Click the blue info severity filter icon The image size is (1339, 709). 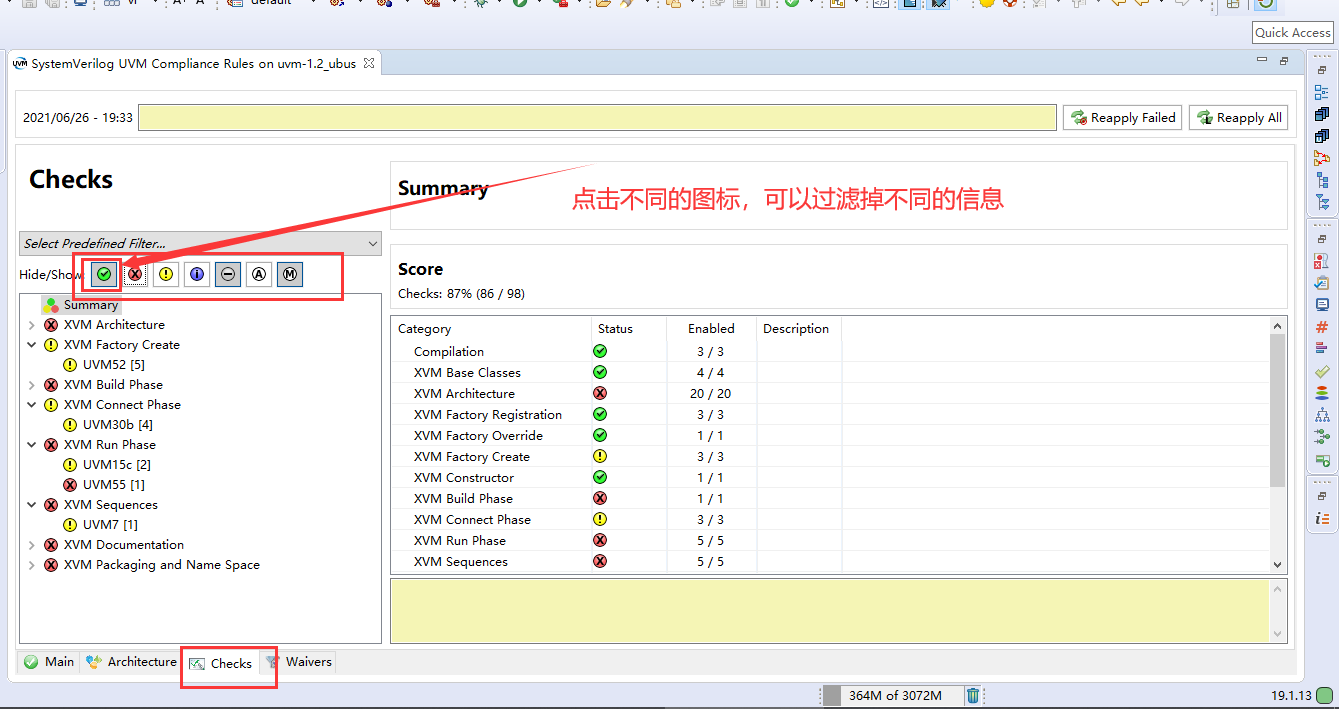point(196,274)
